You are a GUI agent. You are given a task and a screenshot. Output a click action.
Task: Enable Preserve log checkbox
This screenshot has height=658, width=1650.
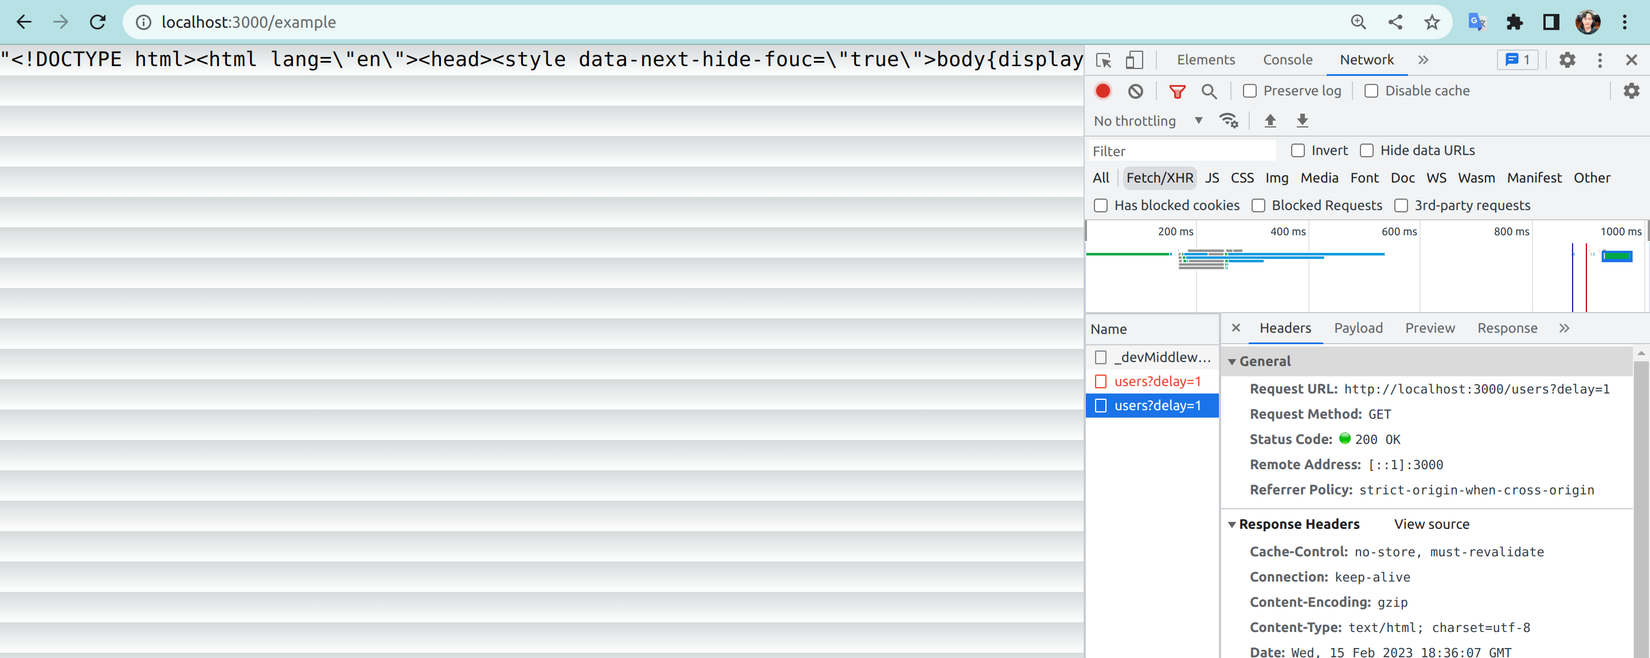pos(1250,91)
